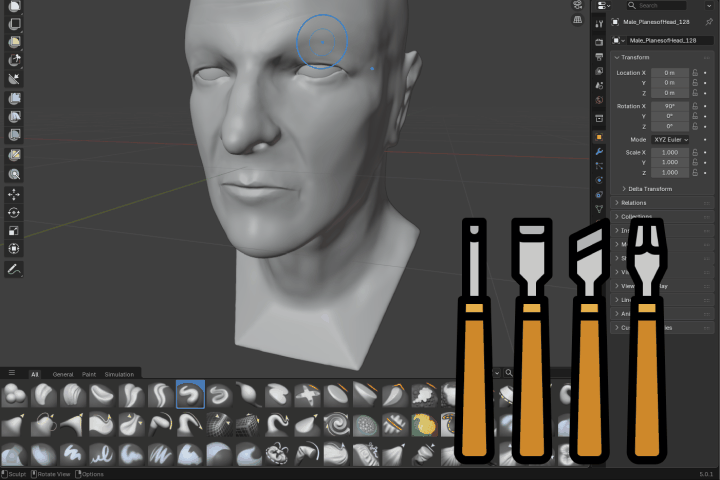
Task: Open the Collection properties tab
Action: tap(599, 119)
